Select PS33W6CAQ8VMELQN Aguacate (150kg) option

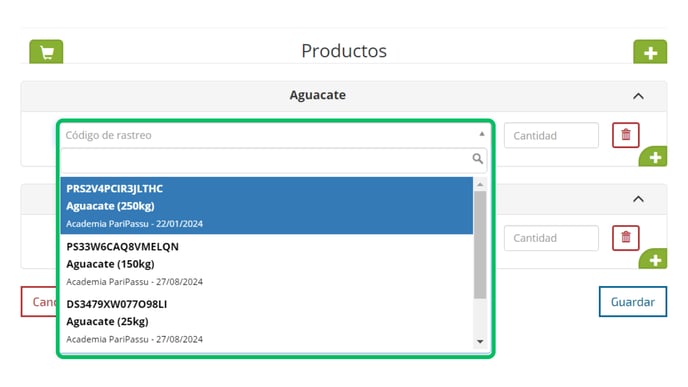click(x=267, y=263)
